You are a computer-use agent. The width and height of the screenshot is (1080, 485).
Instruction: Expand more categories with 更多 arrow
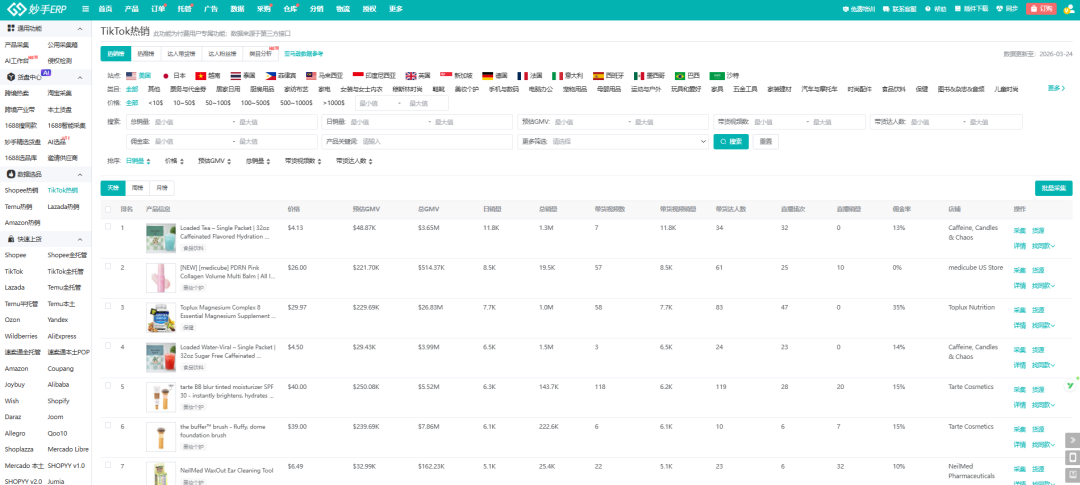tap(1057, 88)
